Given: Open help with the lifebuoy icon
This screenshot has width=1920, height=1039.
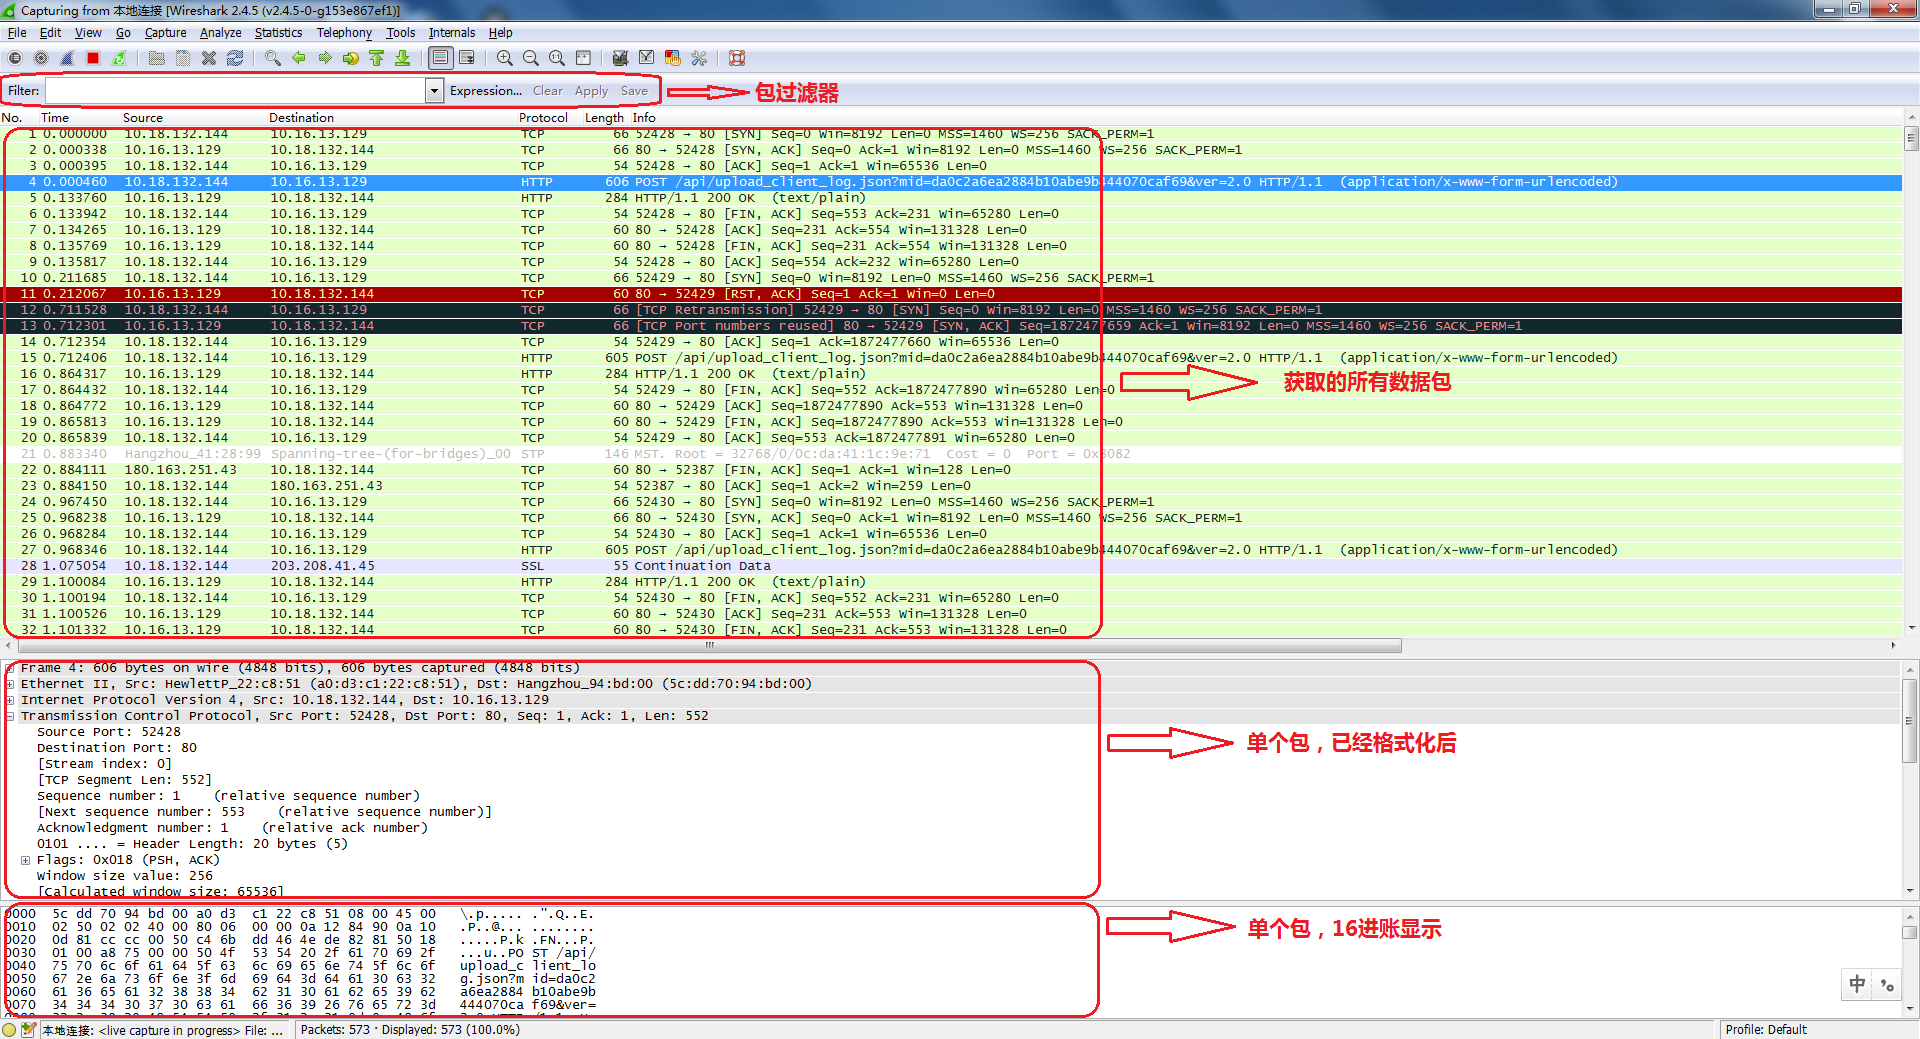Looking at the screenshot, I should pyautogui.click(x=737, y=58).
